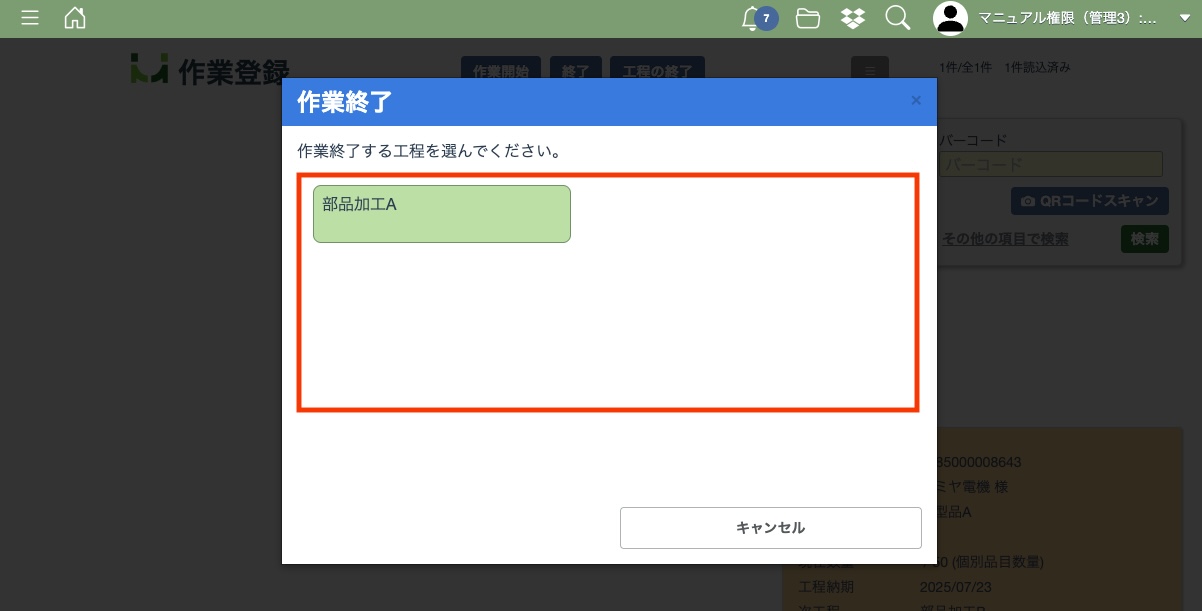Start the QRコードスキャン camera button
The width and height of the screenshot is (1202, 611).
point(1089,201)
